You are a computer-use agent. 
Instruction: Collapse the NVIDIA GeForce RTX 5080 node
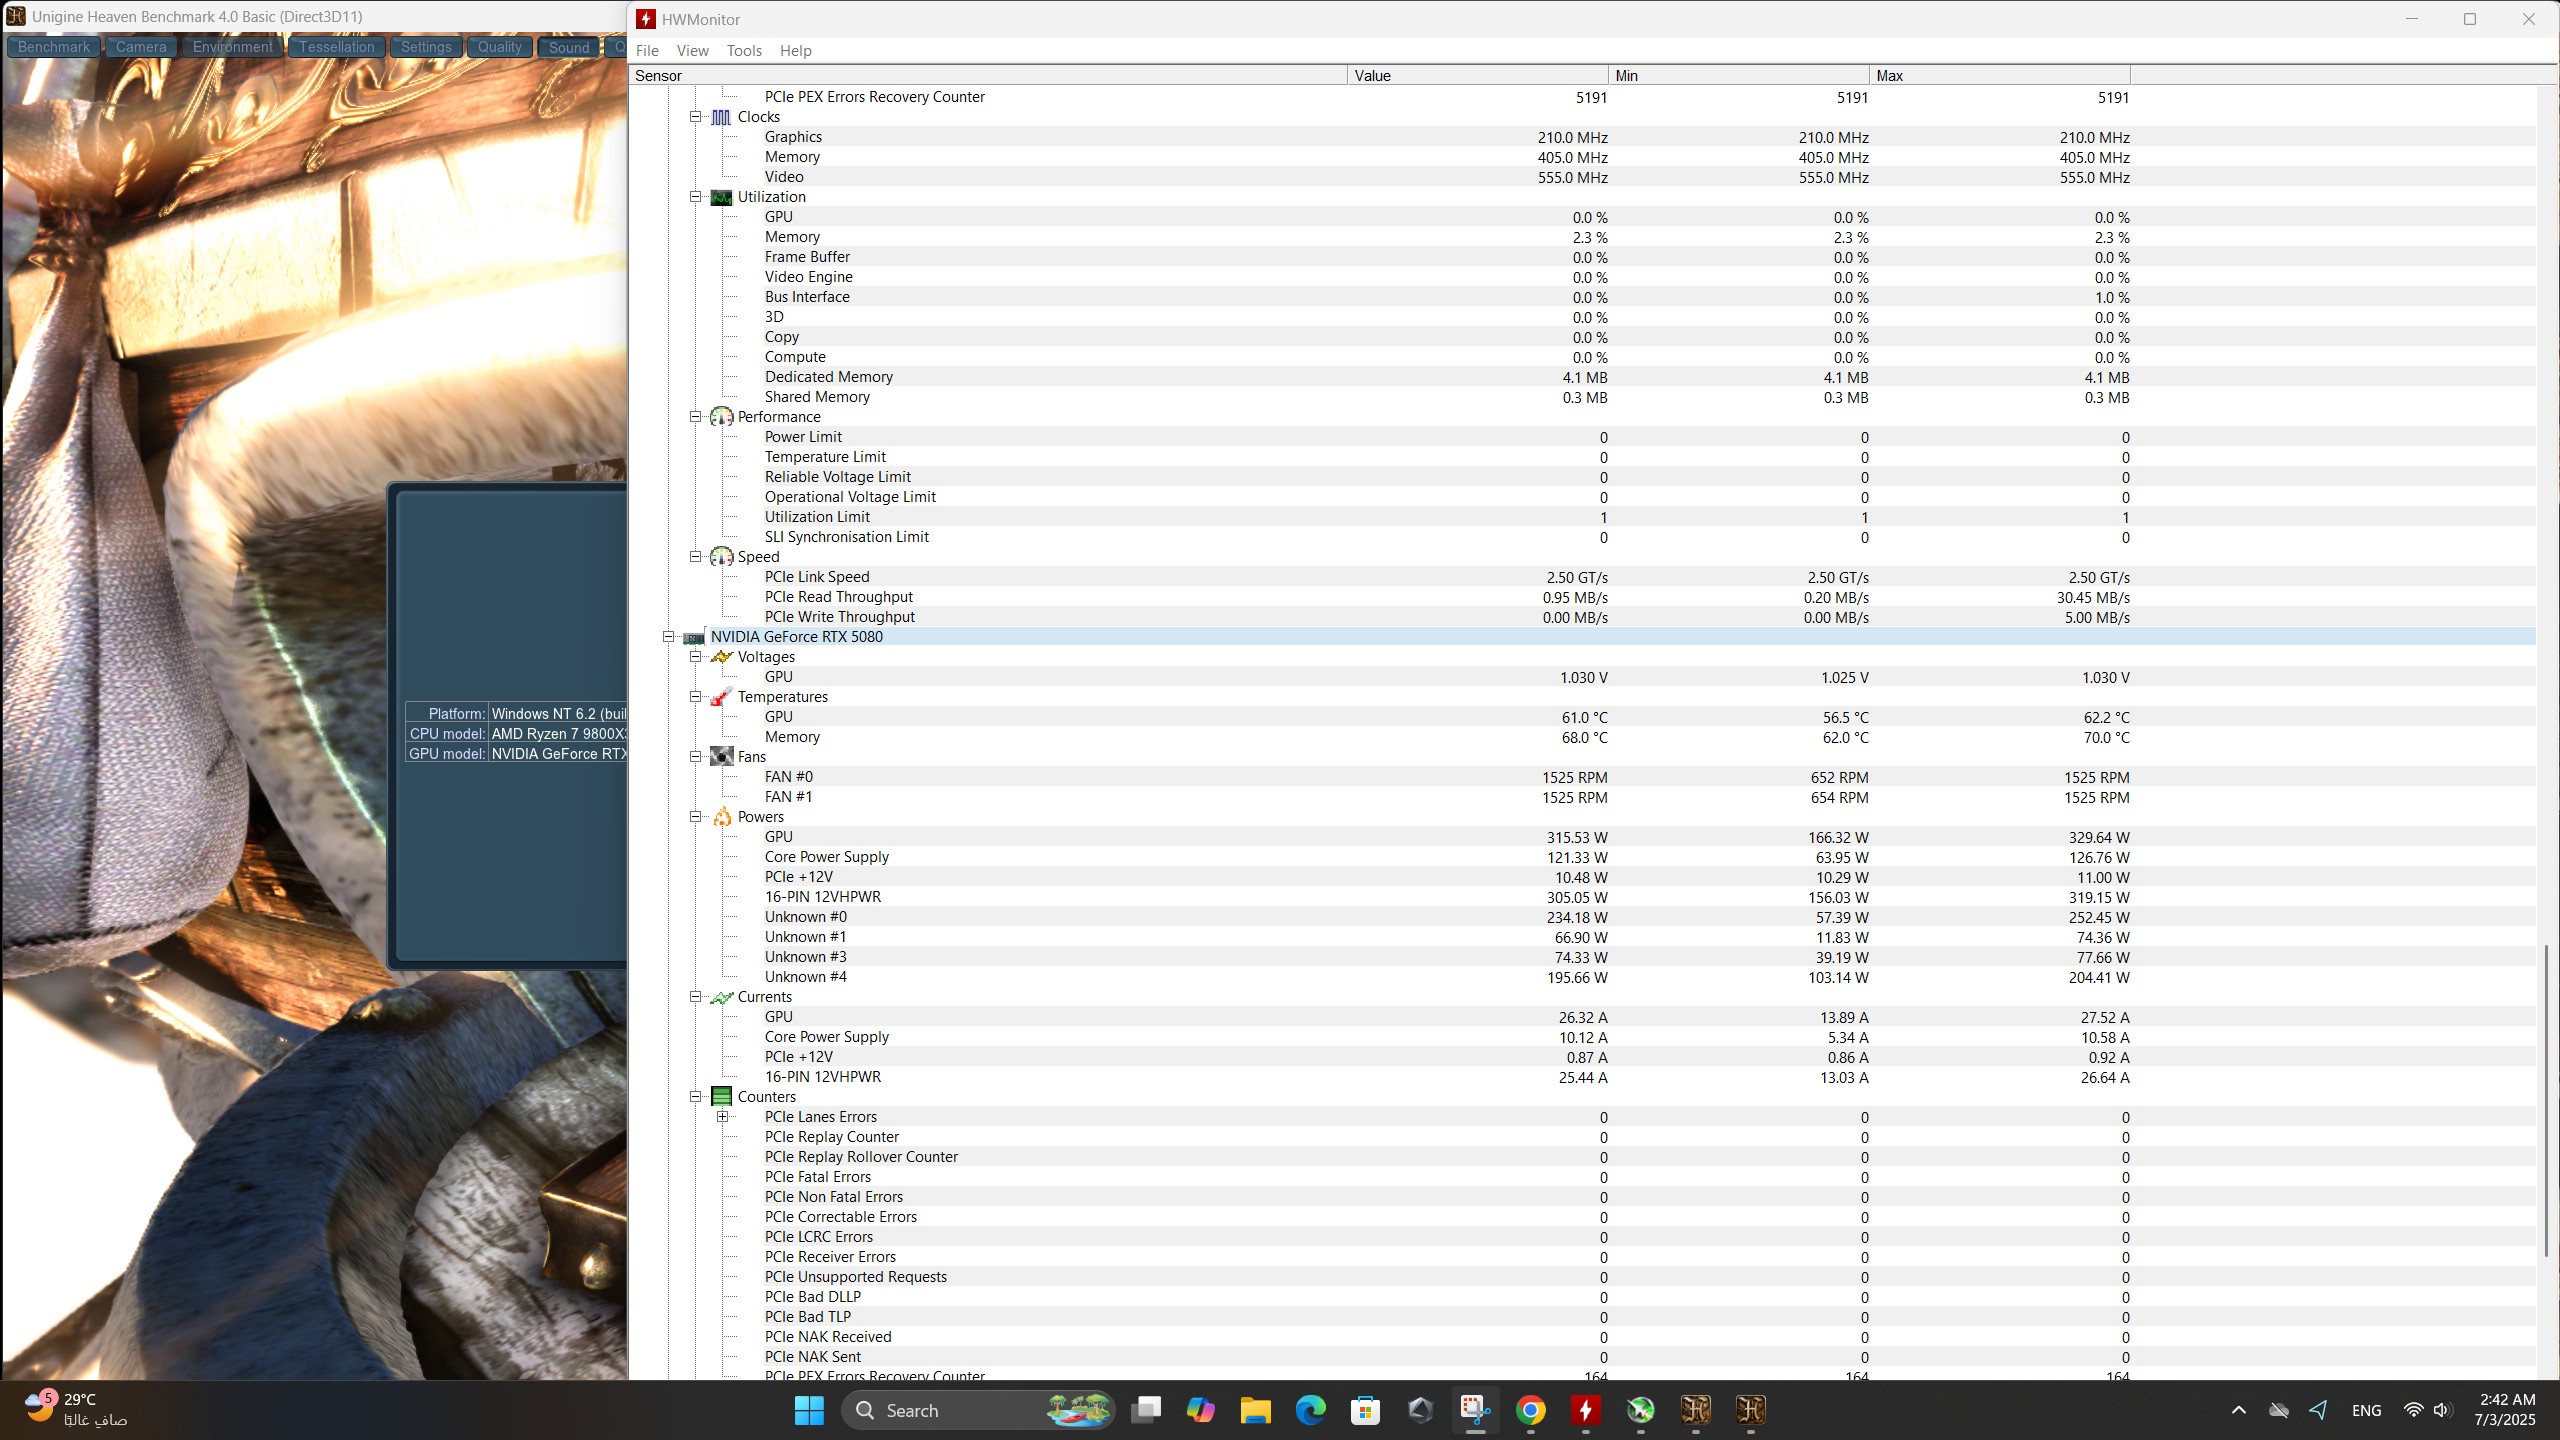(x=668, y=637)
